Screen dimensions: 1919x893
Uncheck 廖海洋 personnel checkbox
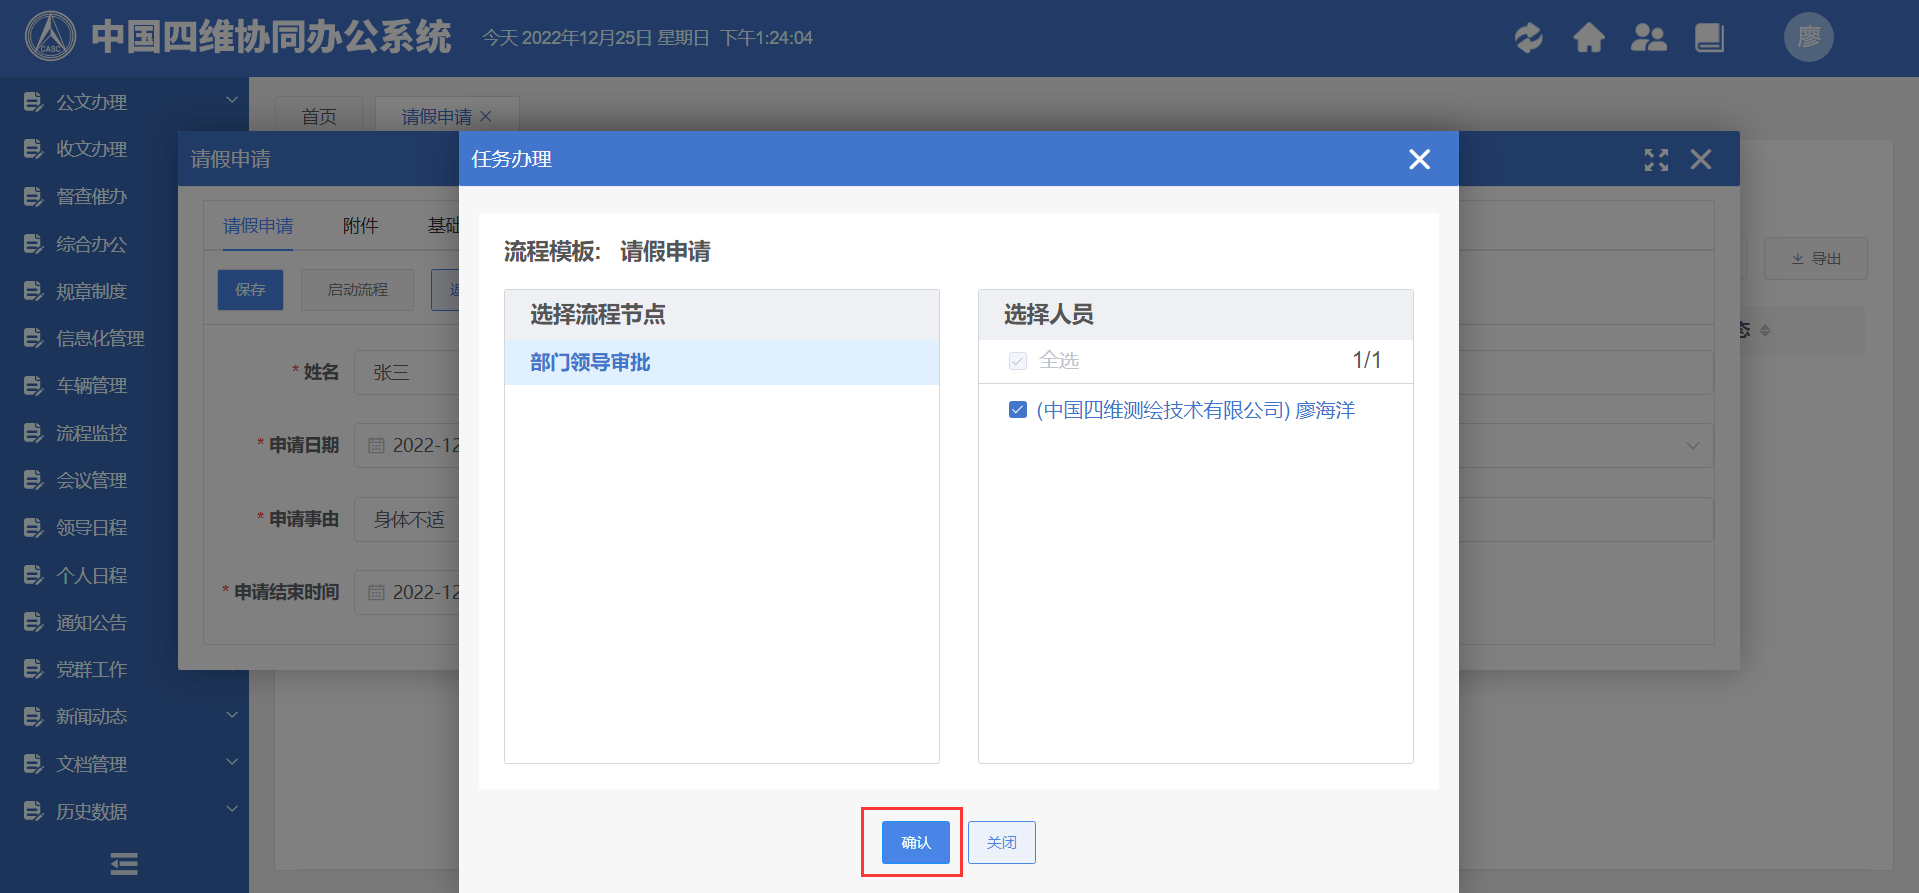1018,410
